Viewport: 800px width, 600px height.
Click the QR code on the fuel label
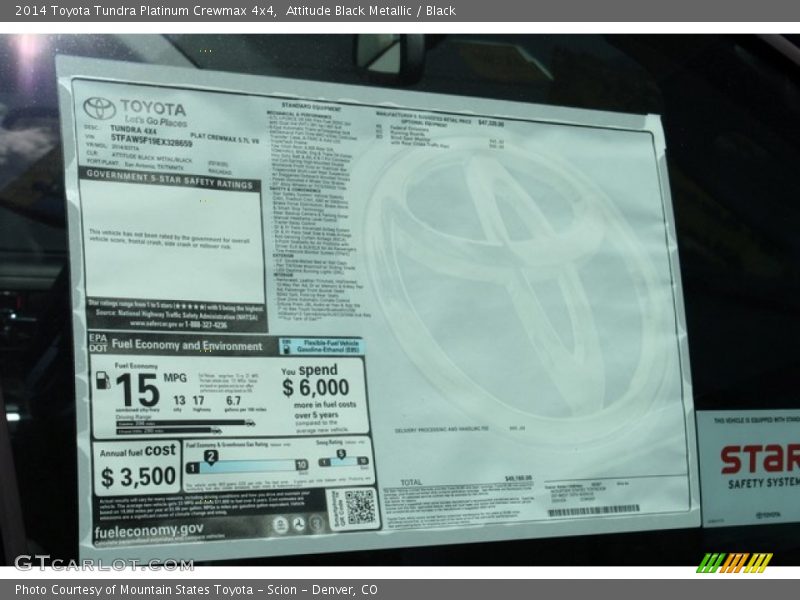pyautogui.click(x=360, y=507)
